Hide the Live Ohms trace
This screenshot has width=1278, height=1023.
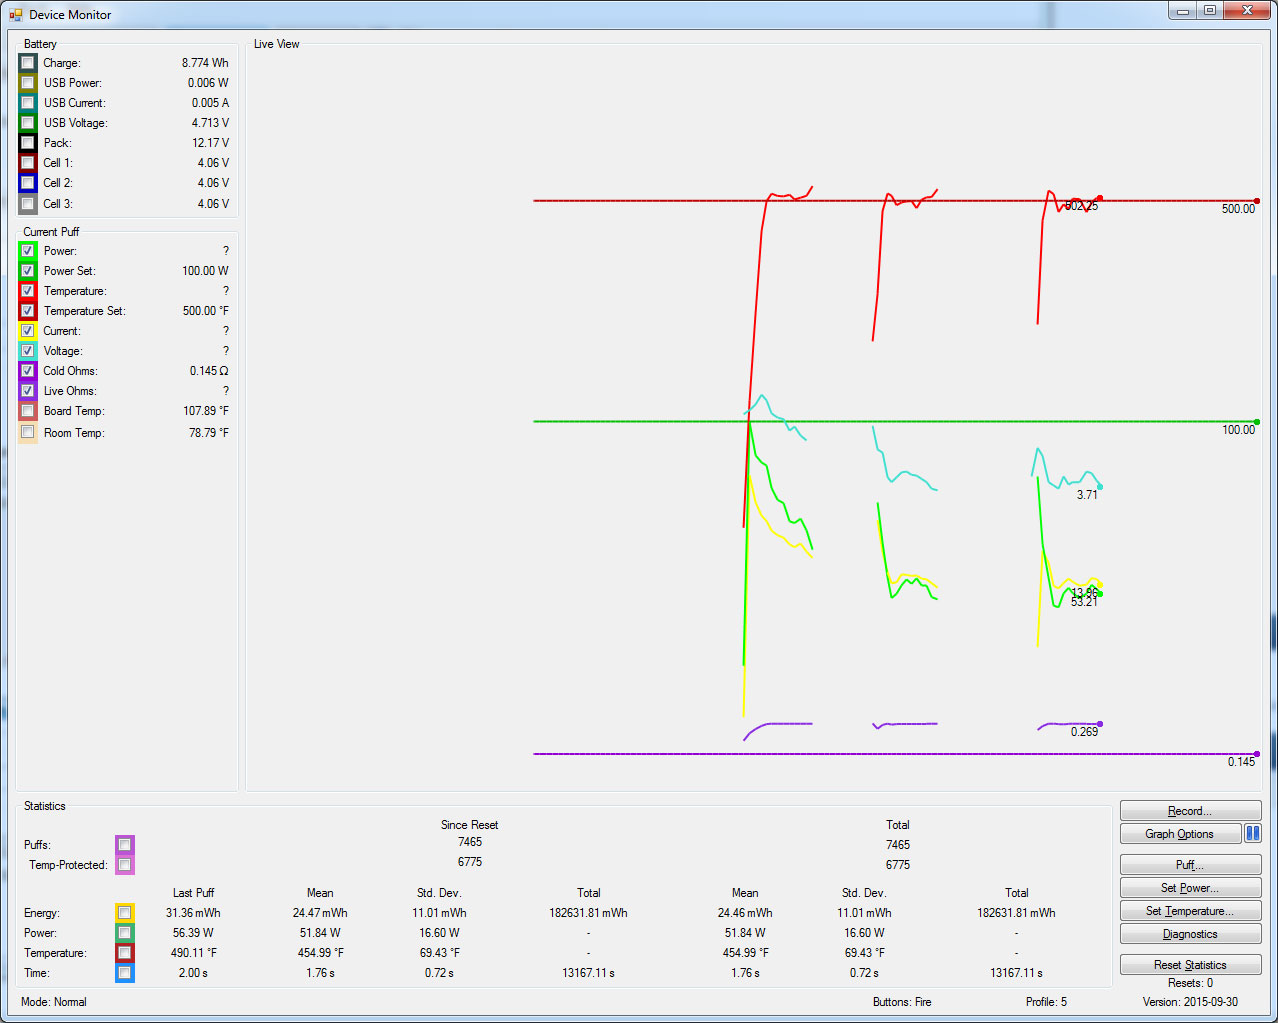(x=28, y=391)
